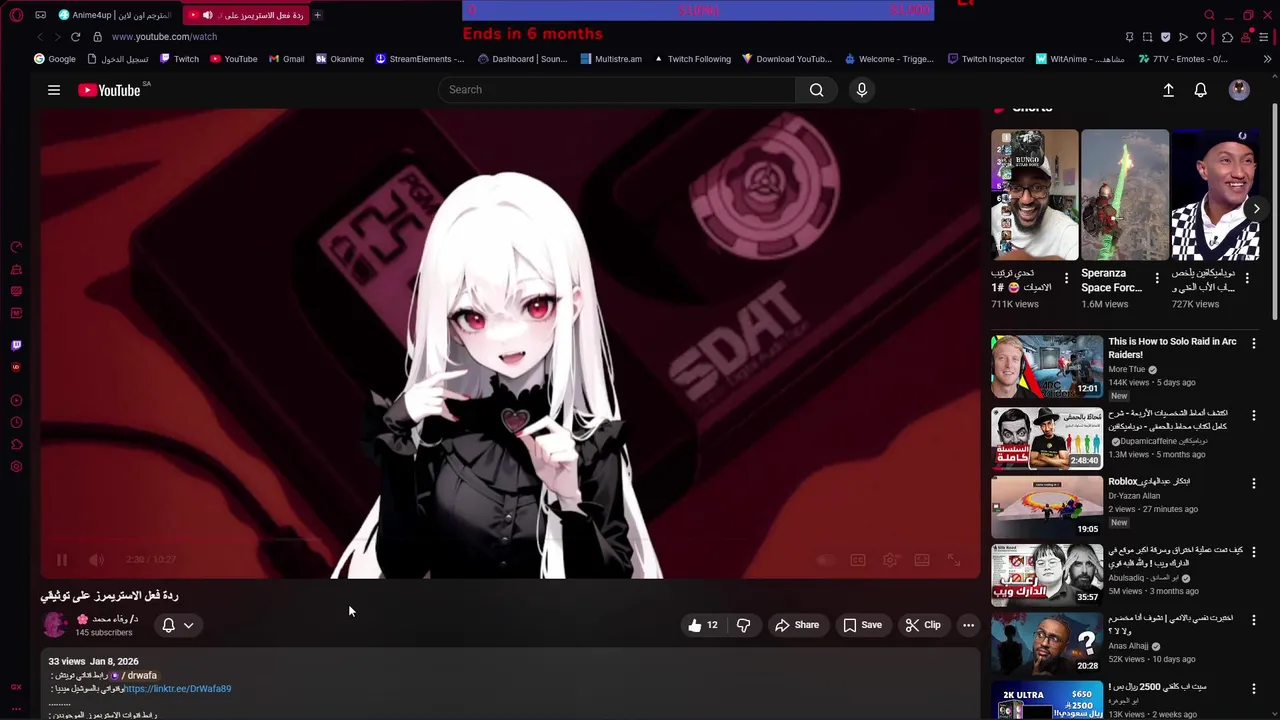Open the Twitch icon in Opera sidebar
The image size is (1280, 720).
[16, 345]
